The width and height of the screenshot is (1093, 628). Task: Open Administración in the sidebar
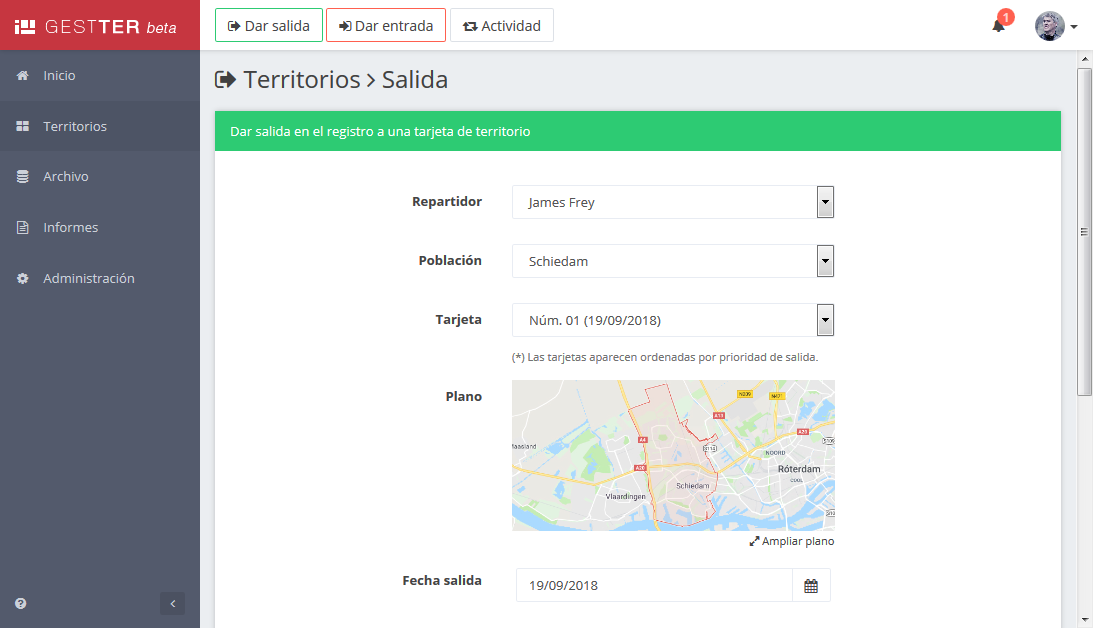100,278
